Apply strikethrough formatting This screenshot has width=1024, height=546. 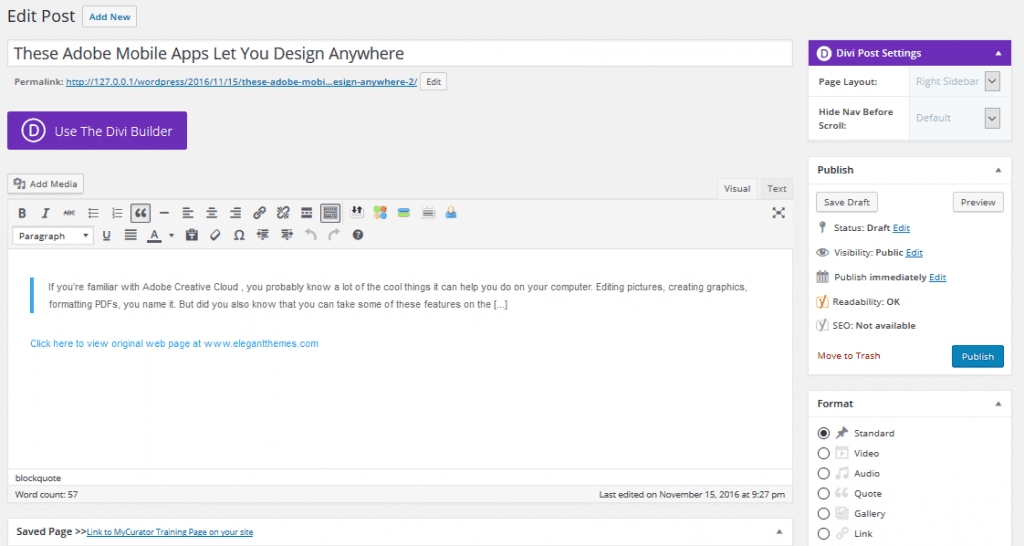click(x=69, y=213)
